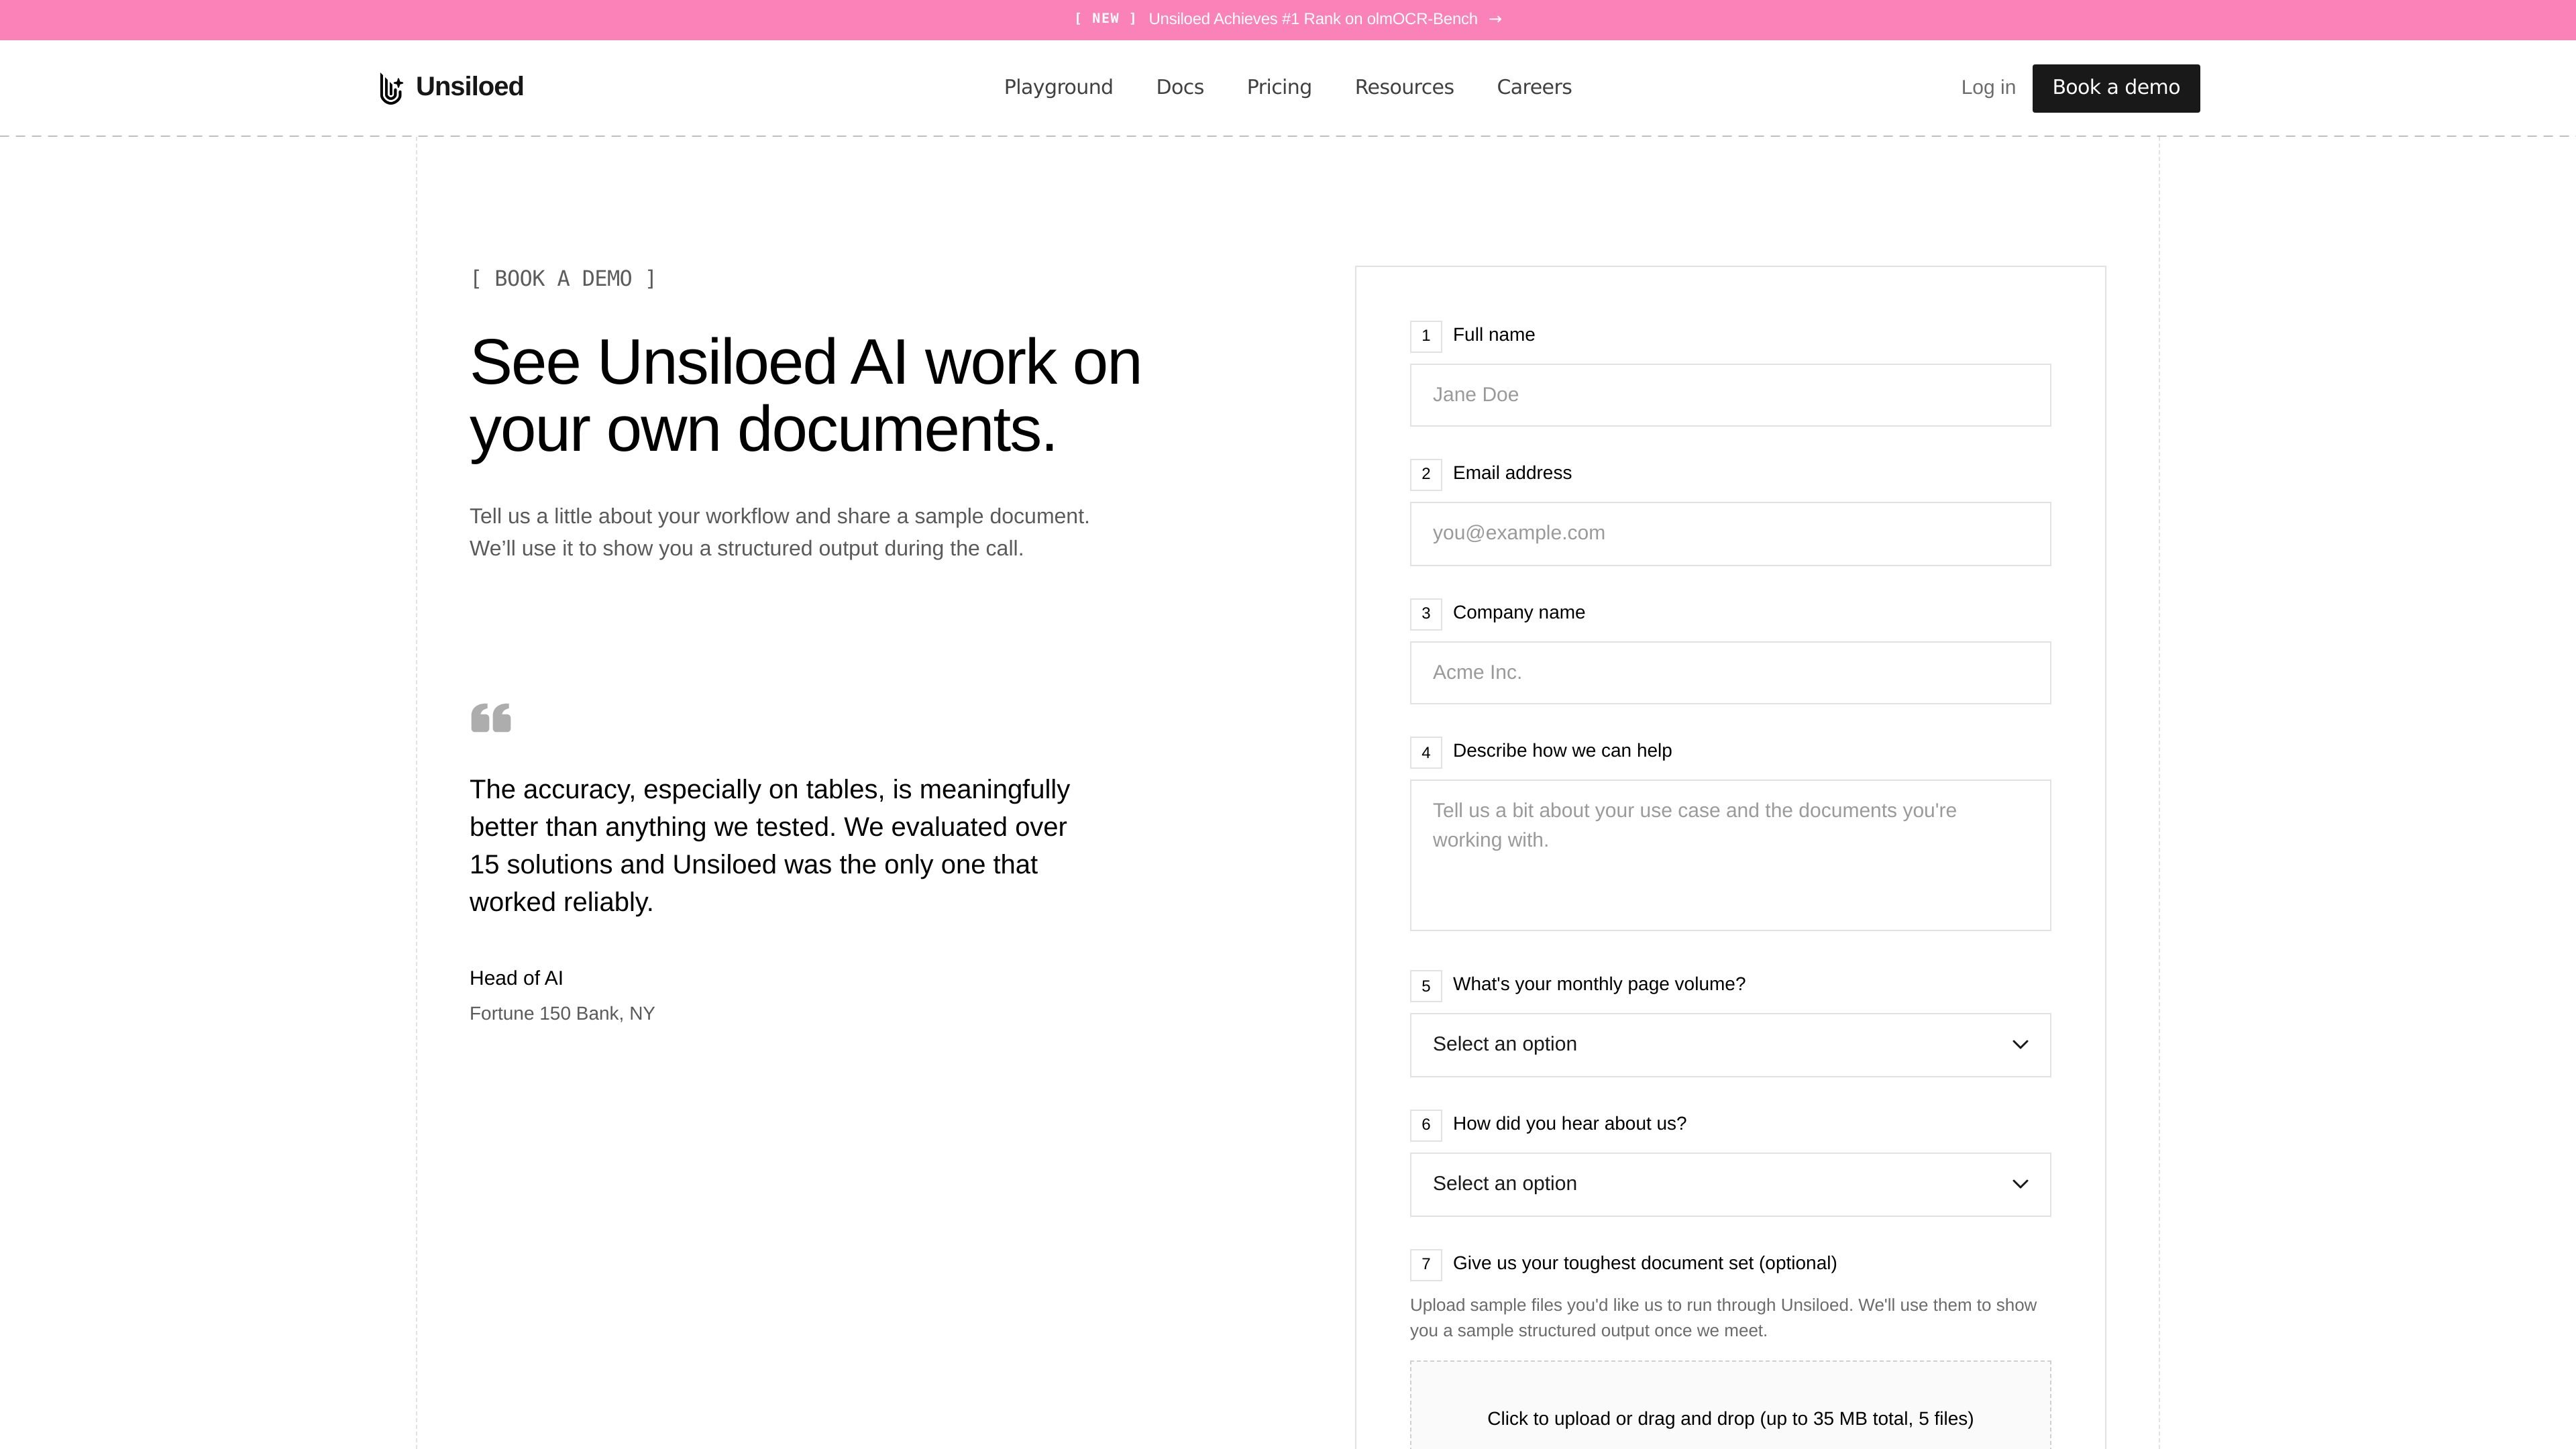This screenshot has width=2576, height=1449.
Task: Open the monthly page volume dropdown
Action: (x=1730, y=1045)
